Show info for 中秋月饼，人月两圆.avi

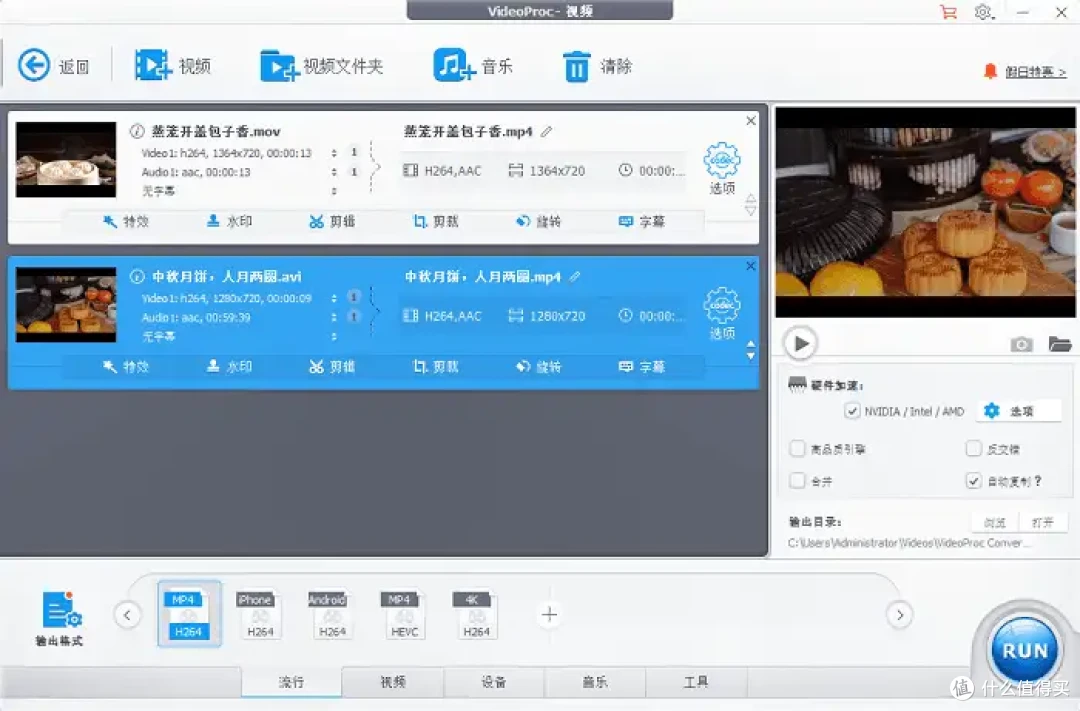(136, 276)
